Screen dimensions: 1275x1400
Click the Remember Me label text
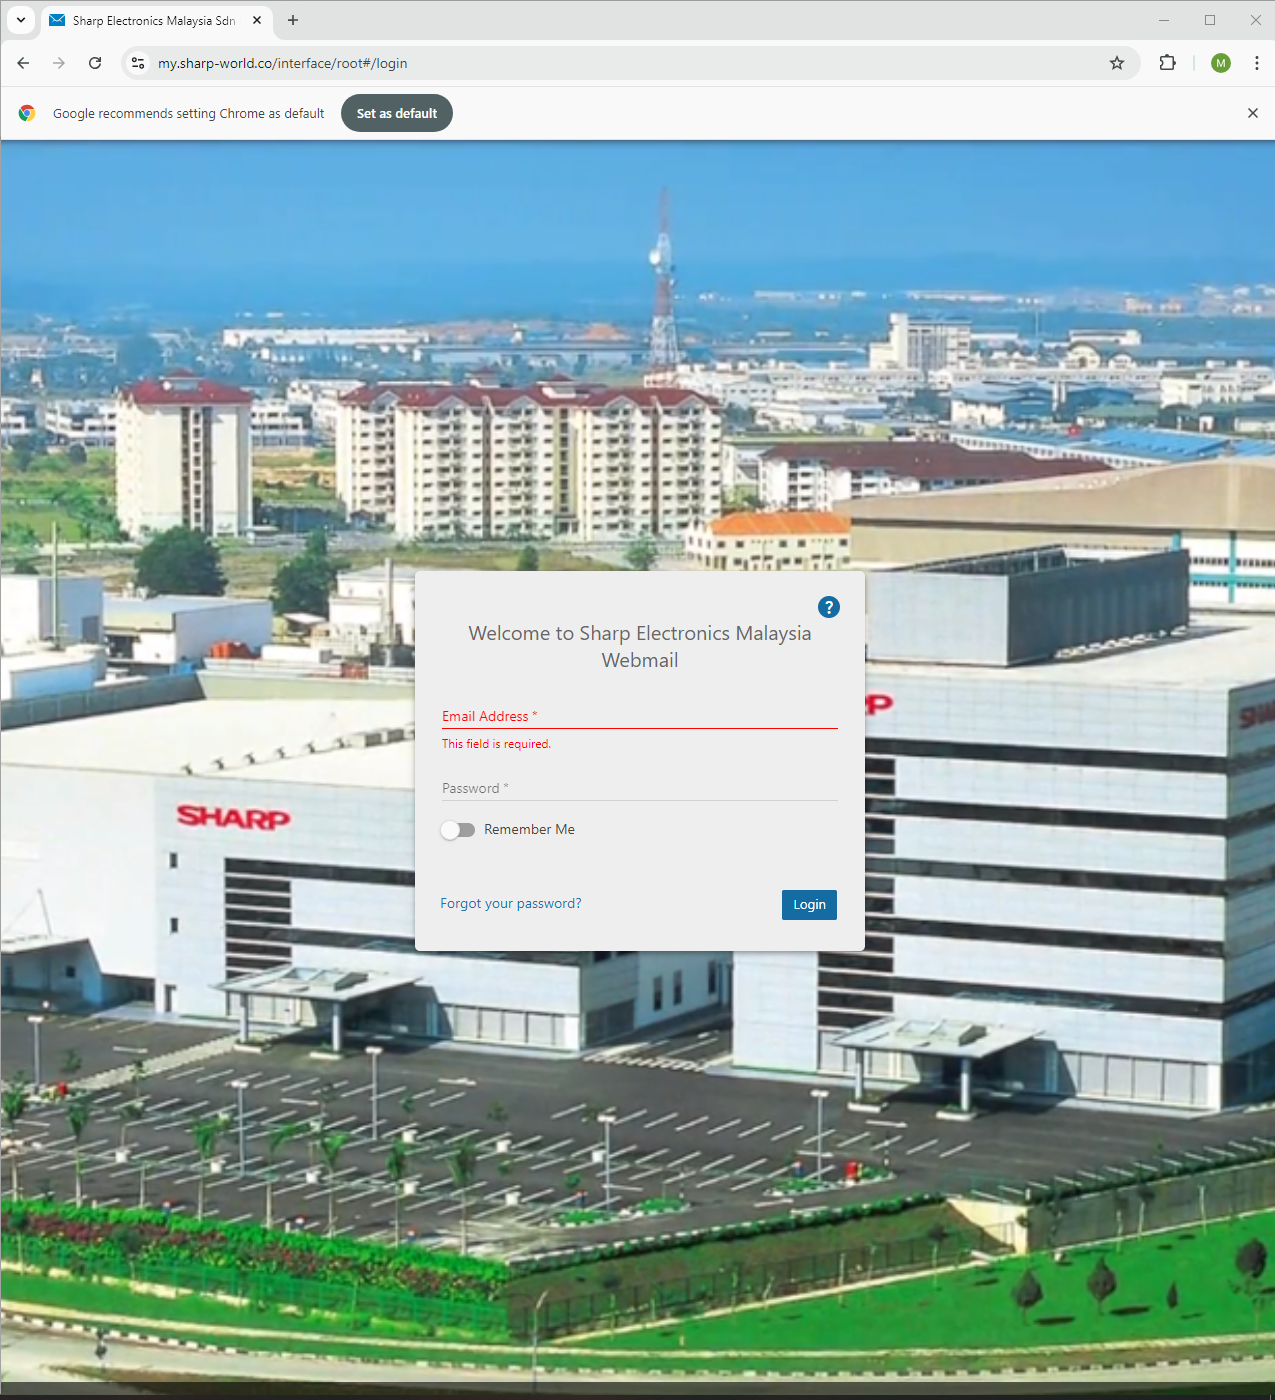coord(529,829)
